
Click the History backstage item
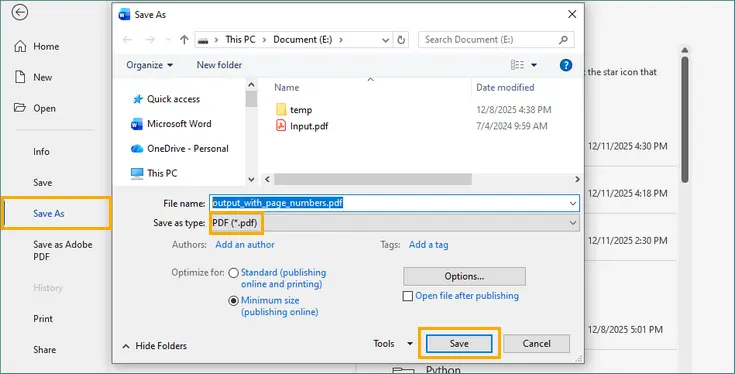tap(48, 288)
